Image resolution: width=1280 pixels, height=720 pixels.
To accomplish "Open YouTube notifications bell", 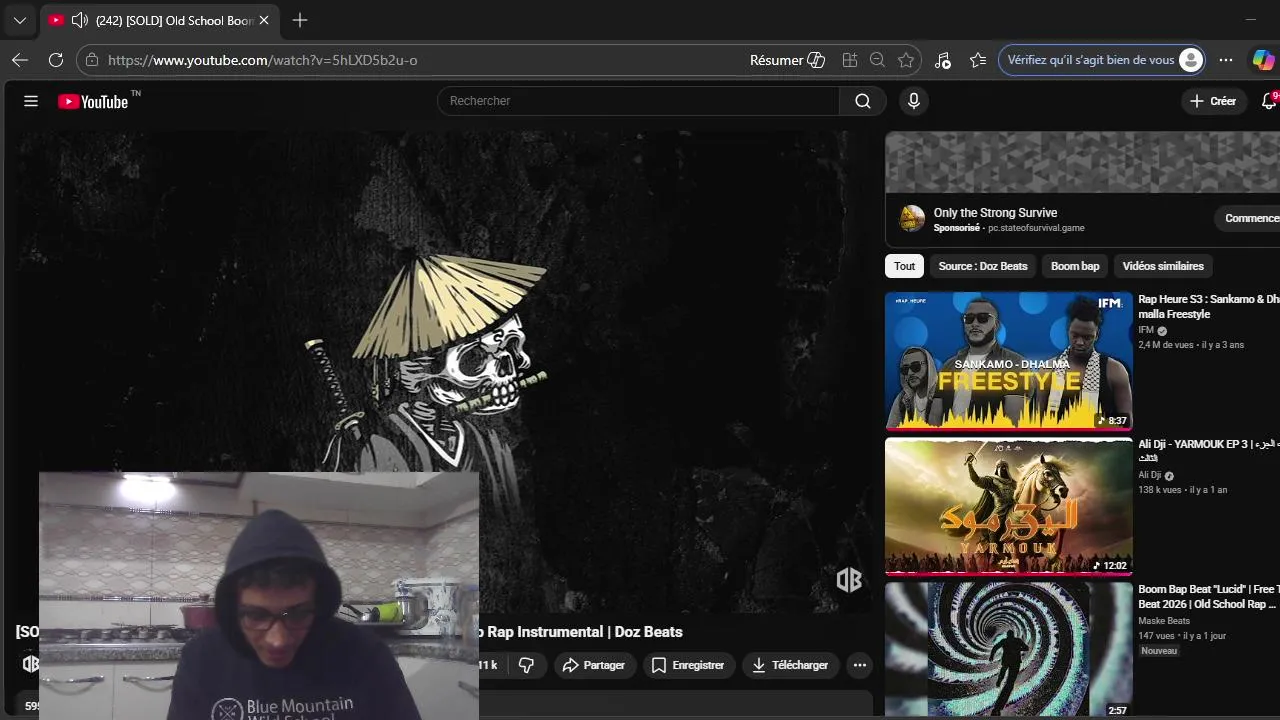I will [x=1269, y=101].
